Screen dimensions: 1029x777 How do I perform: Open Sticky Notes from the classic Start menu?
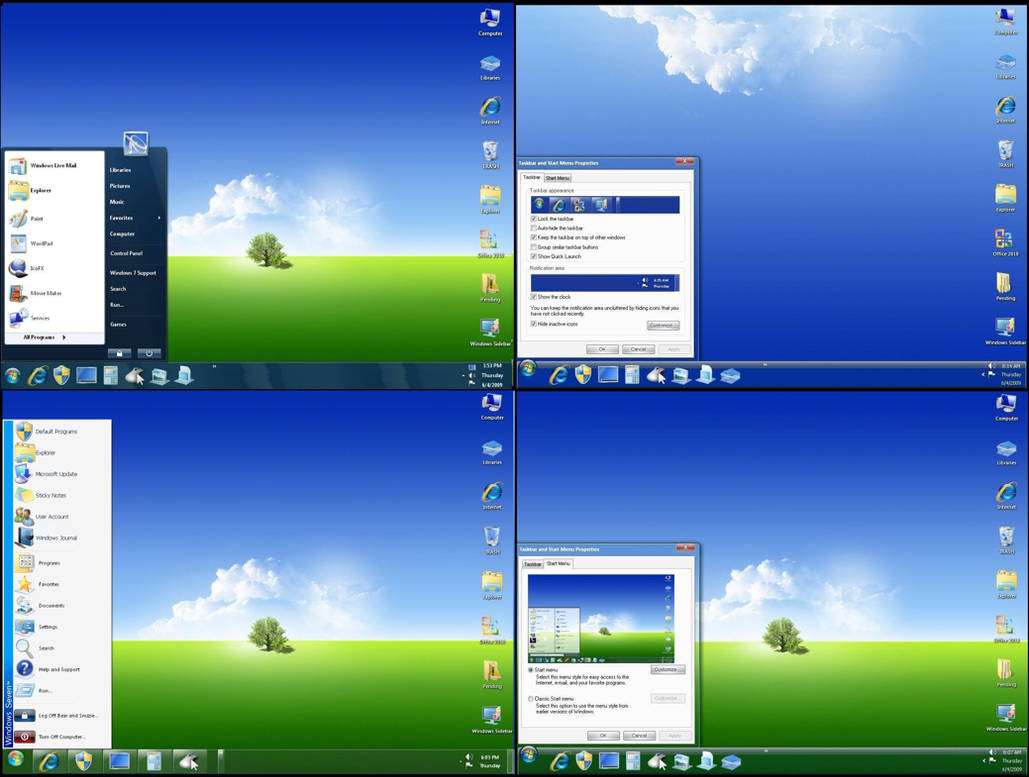click(x=50, y=495)
